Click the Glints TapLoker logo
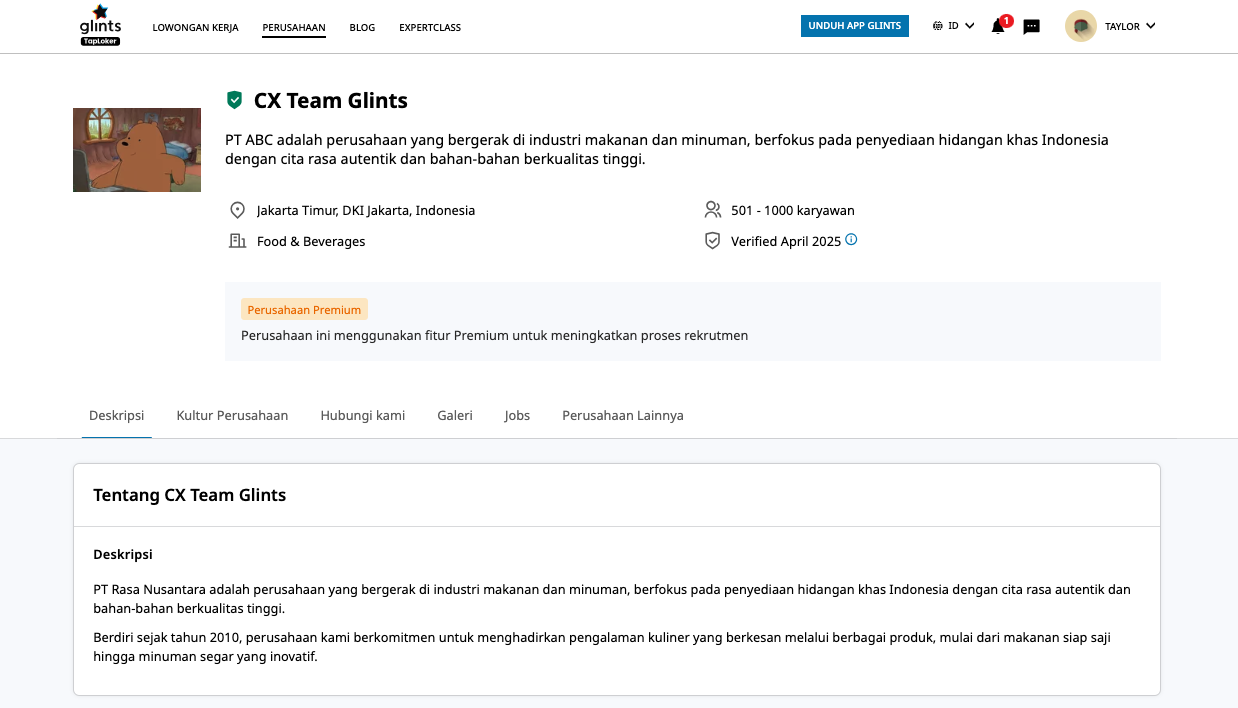 pyautogui.click(x=100, y=25)
